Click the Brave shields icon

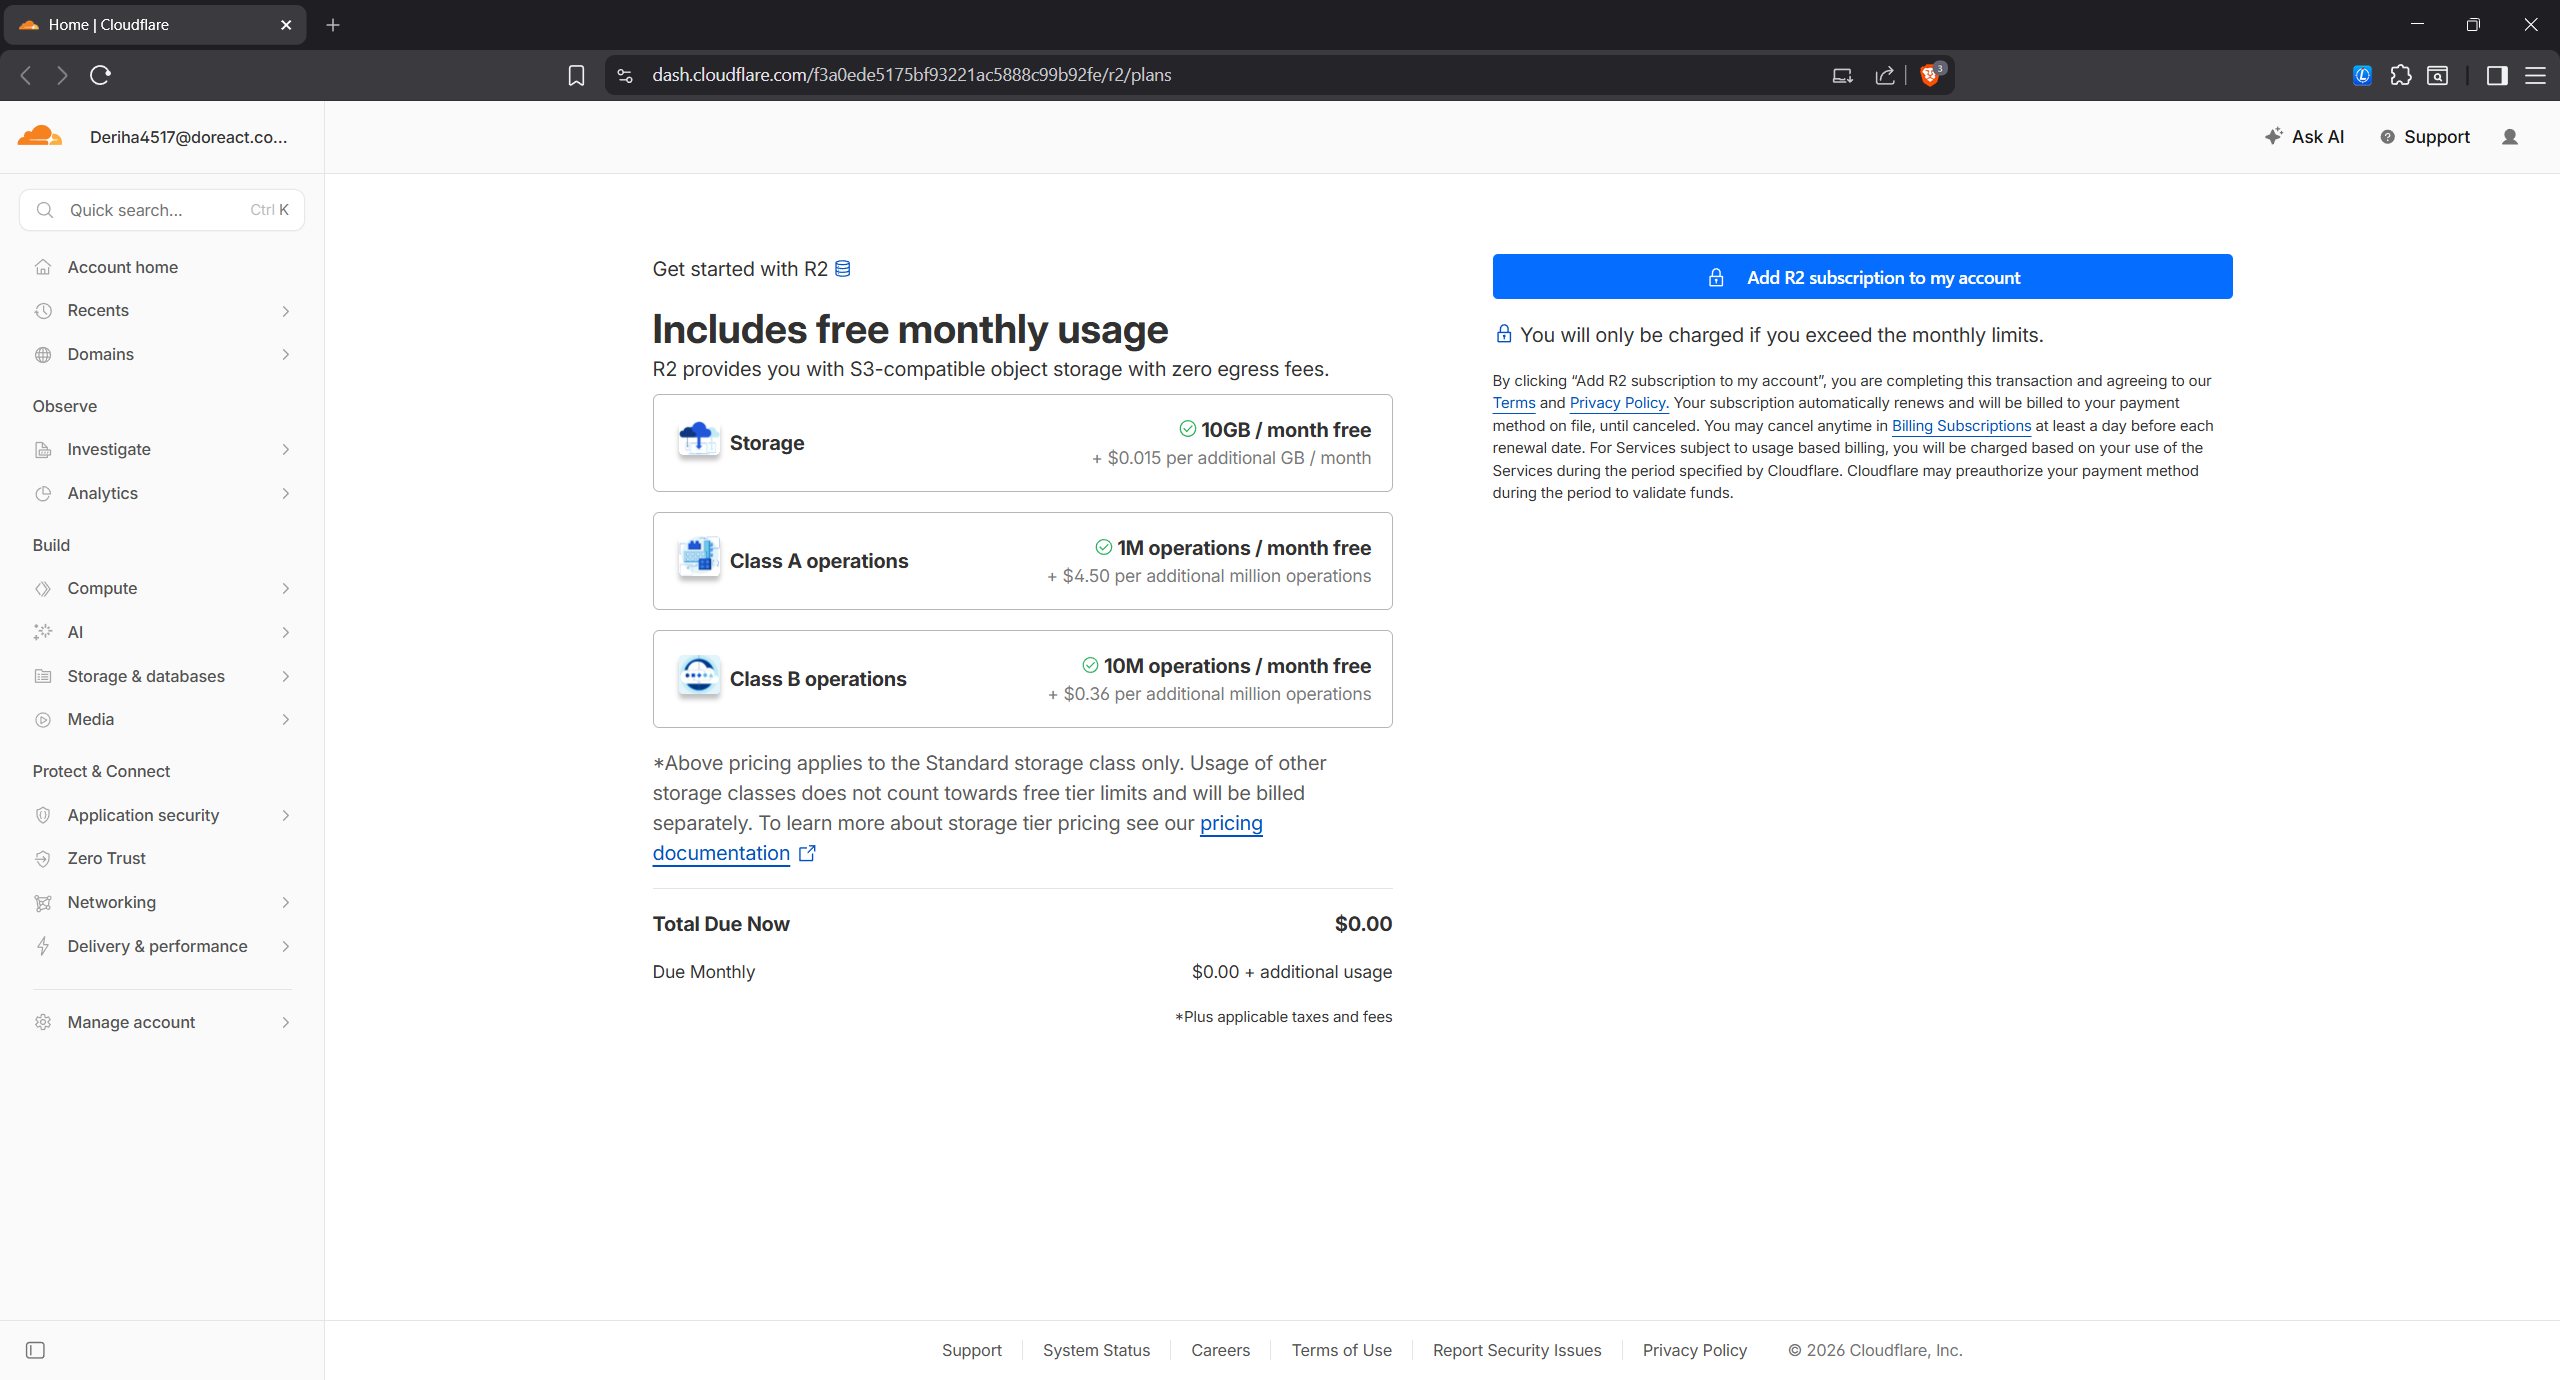[1930, 75]
